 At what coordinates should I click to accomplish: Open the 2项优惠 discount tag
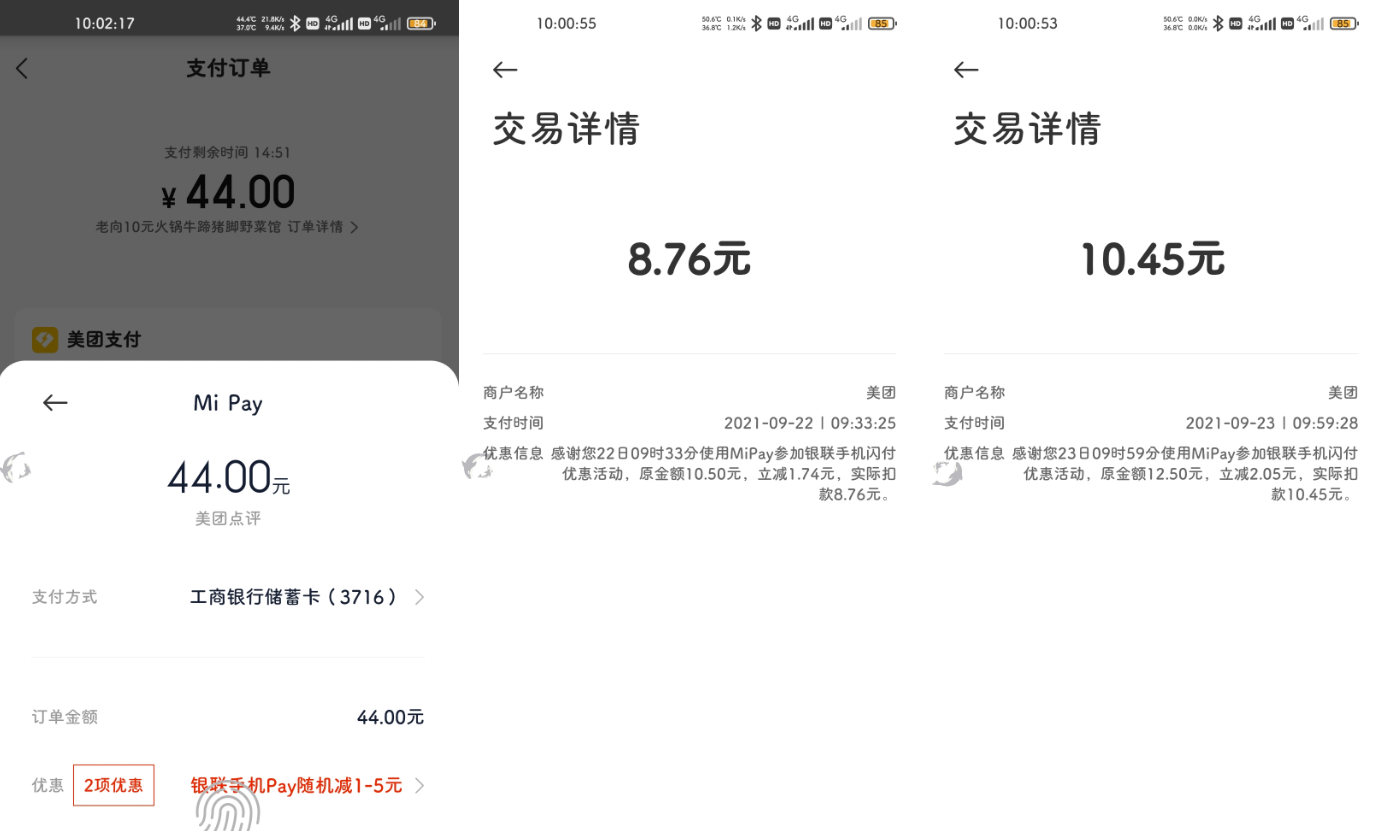pos(114,785)
